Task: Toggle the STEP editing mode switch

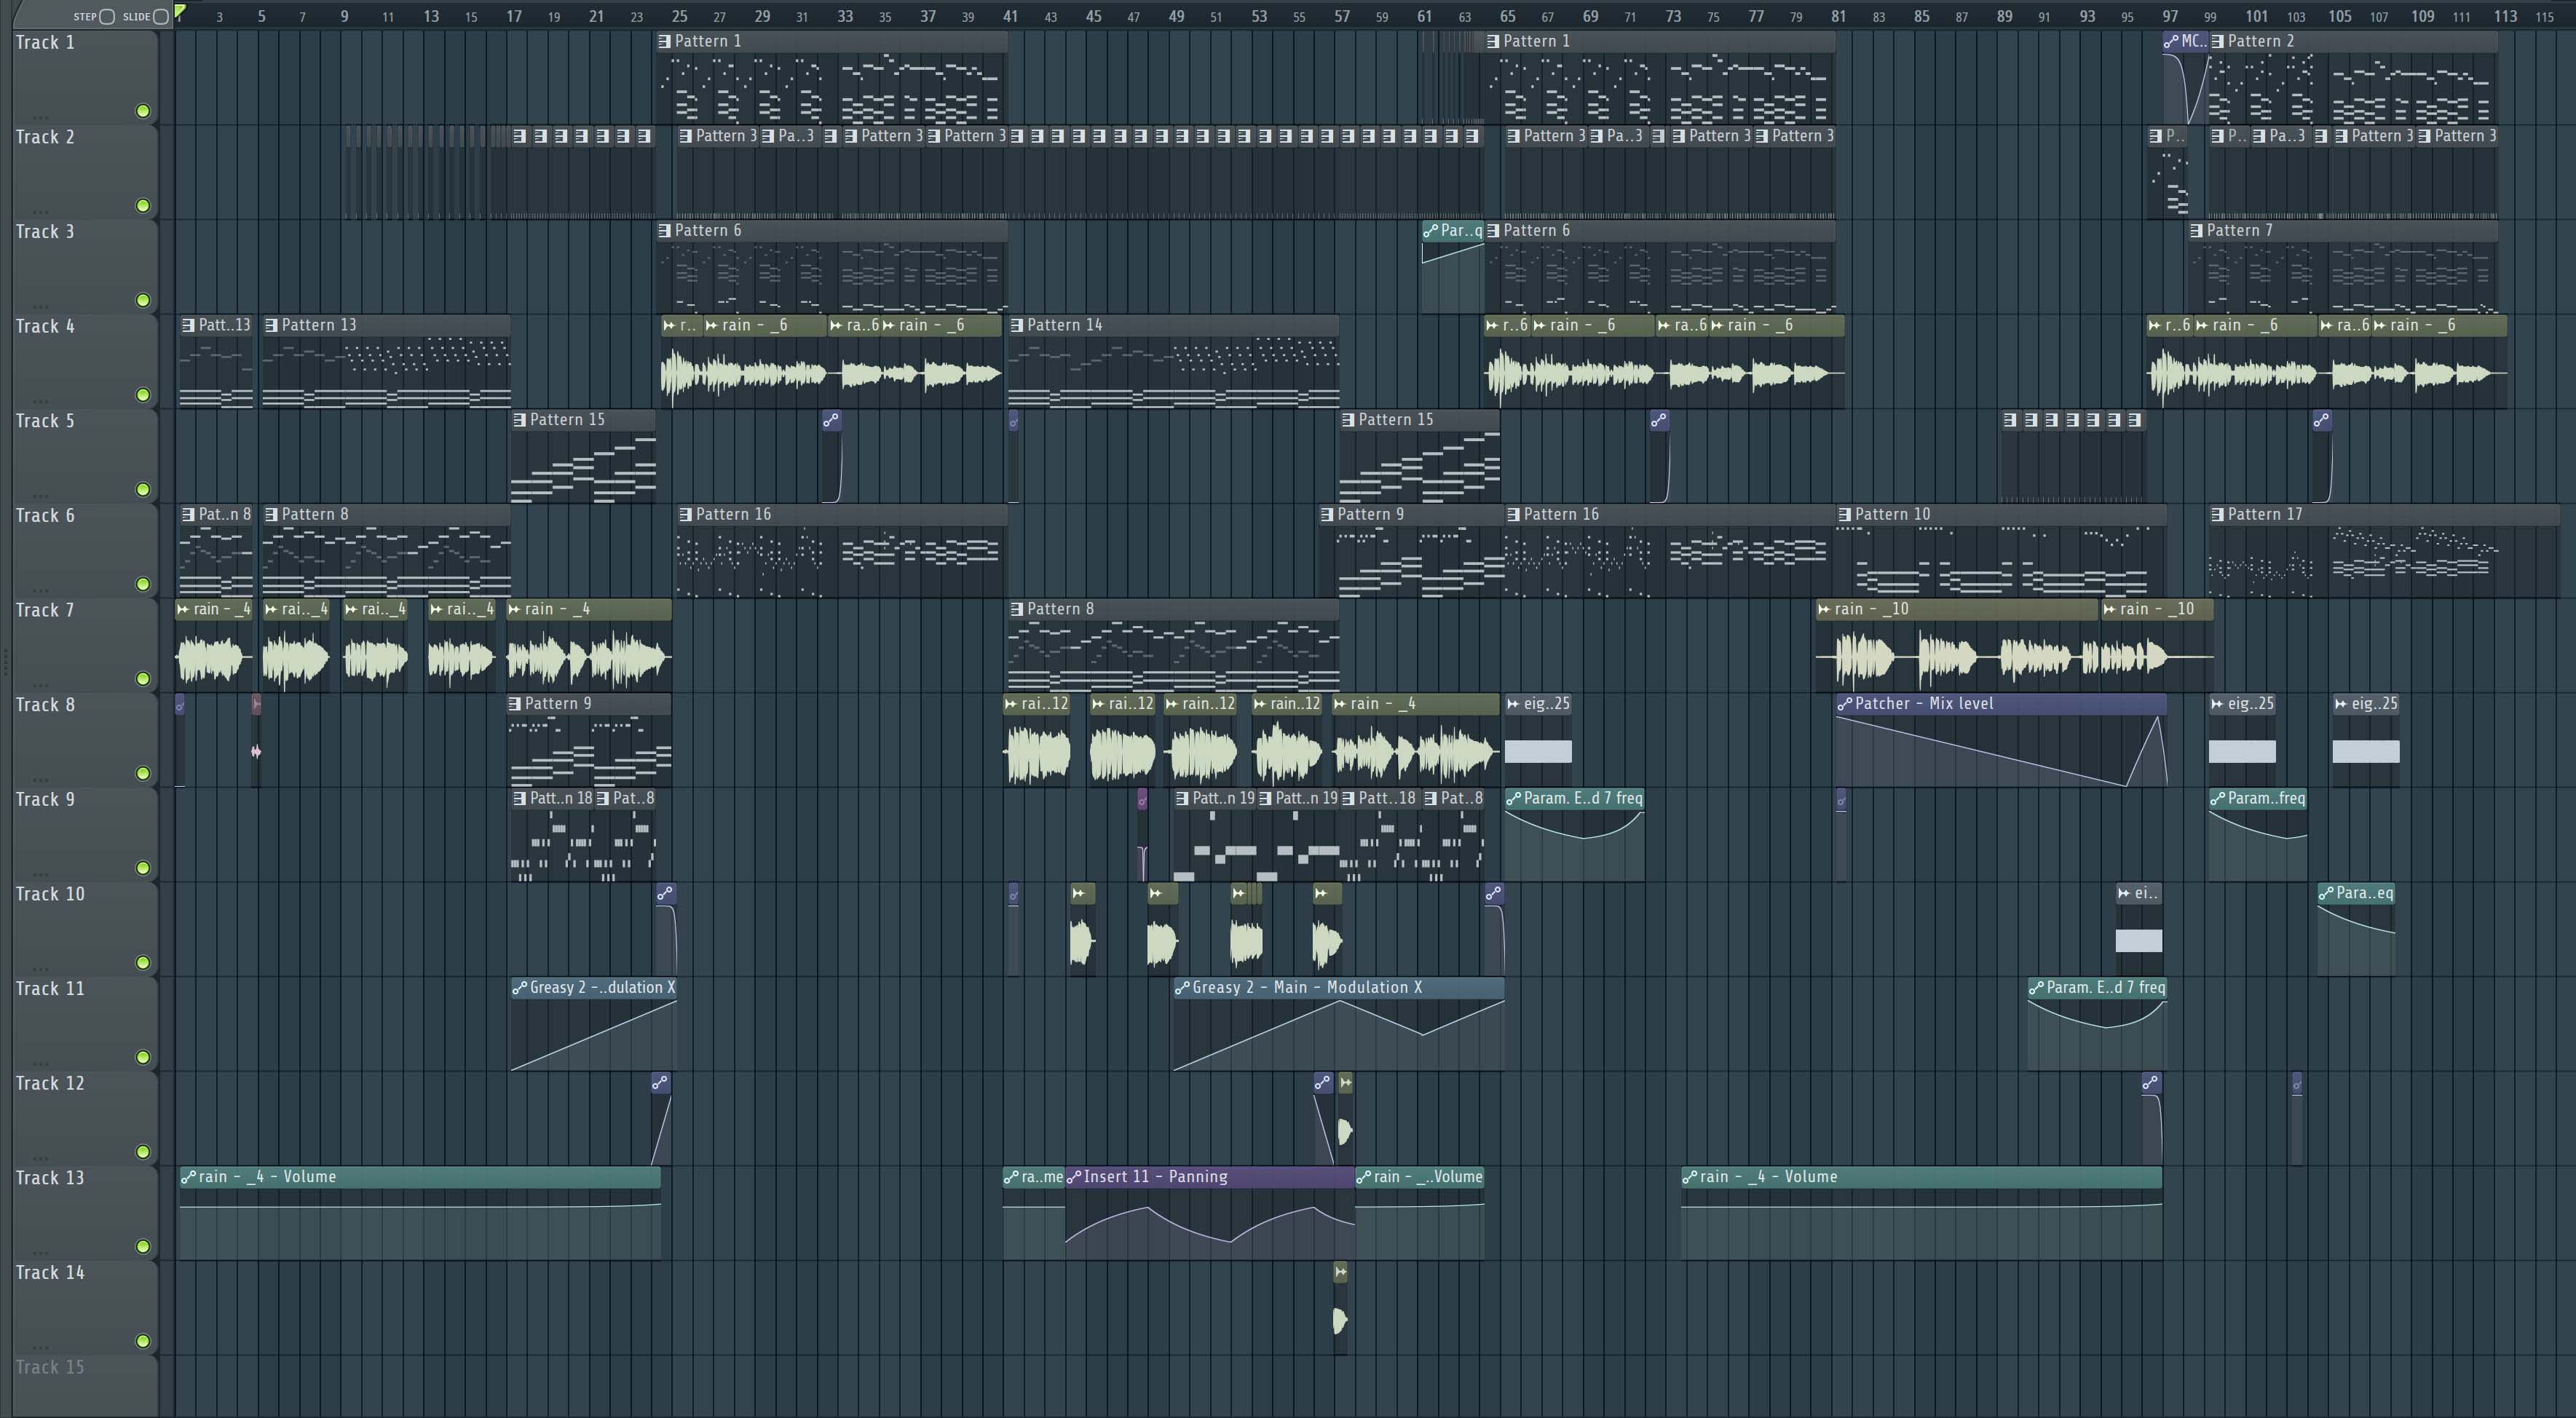Action: [107, 16]
